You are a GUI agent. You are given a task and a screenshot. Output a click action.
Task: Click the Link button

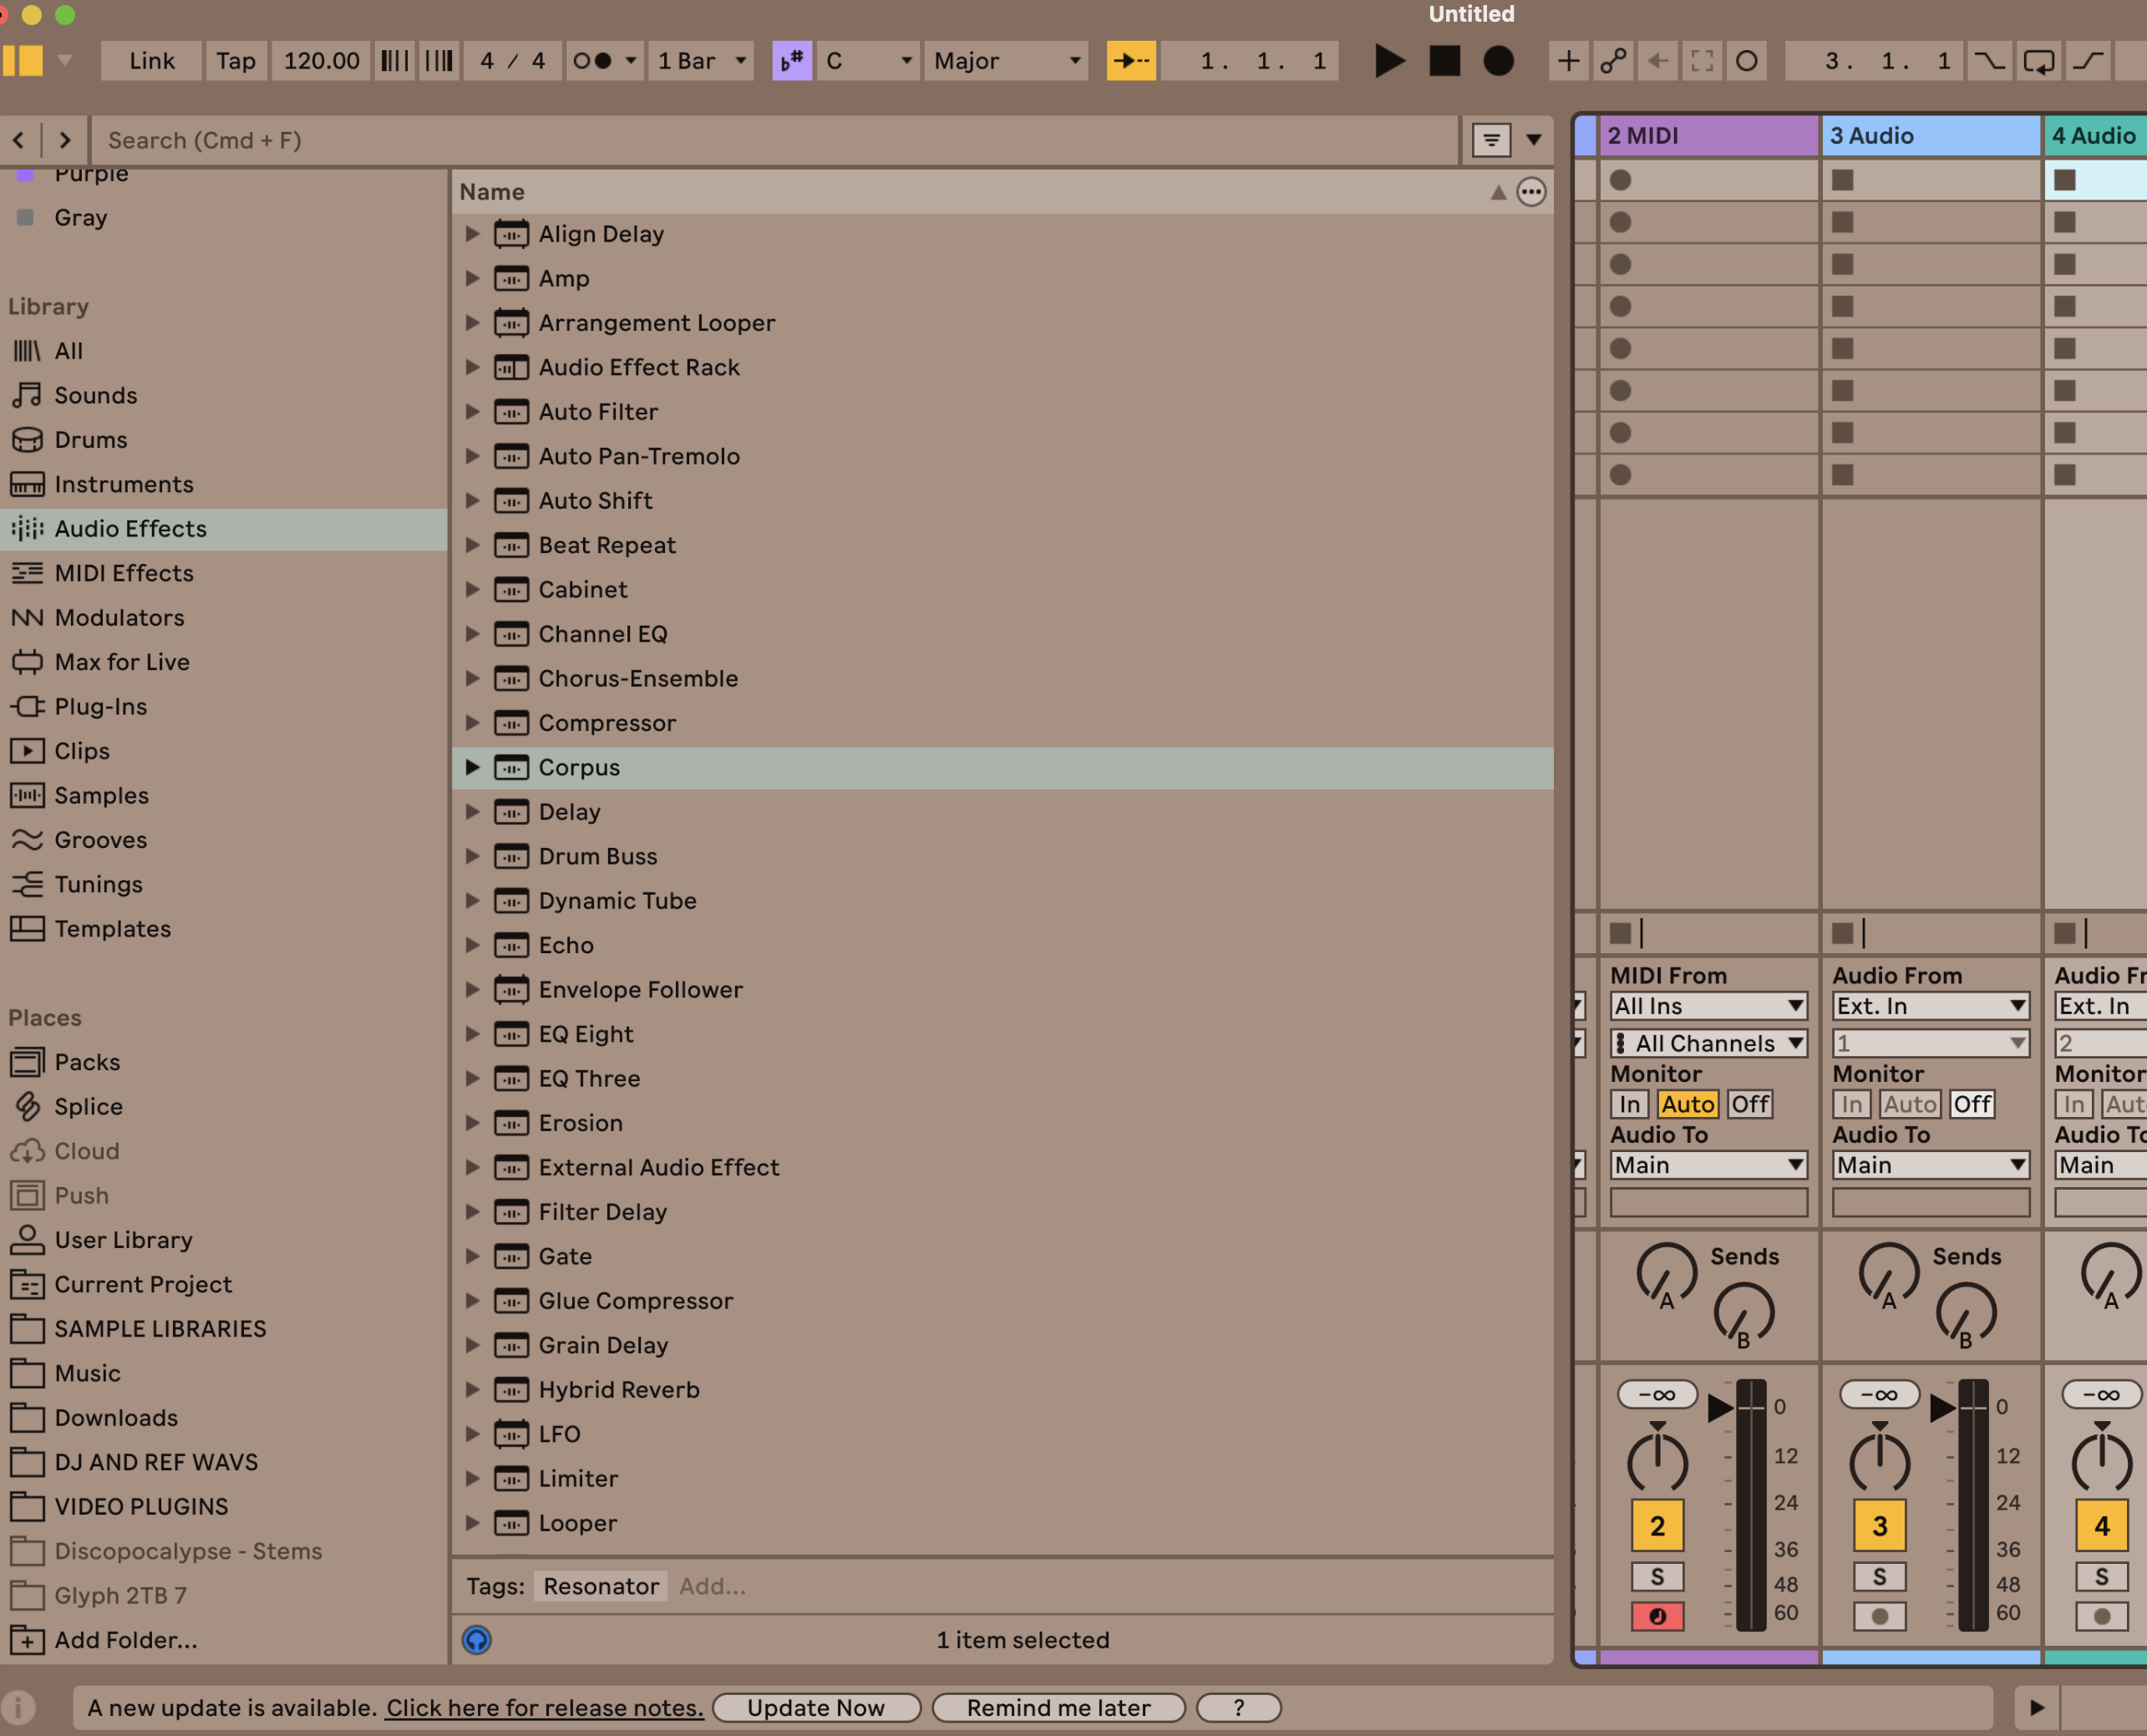[152, 61]
